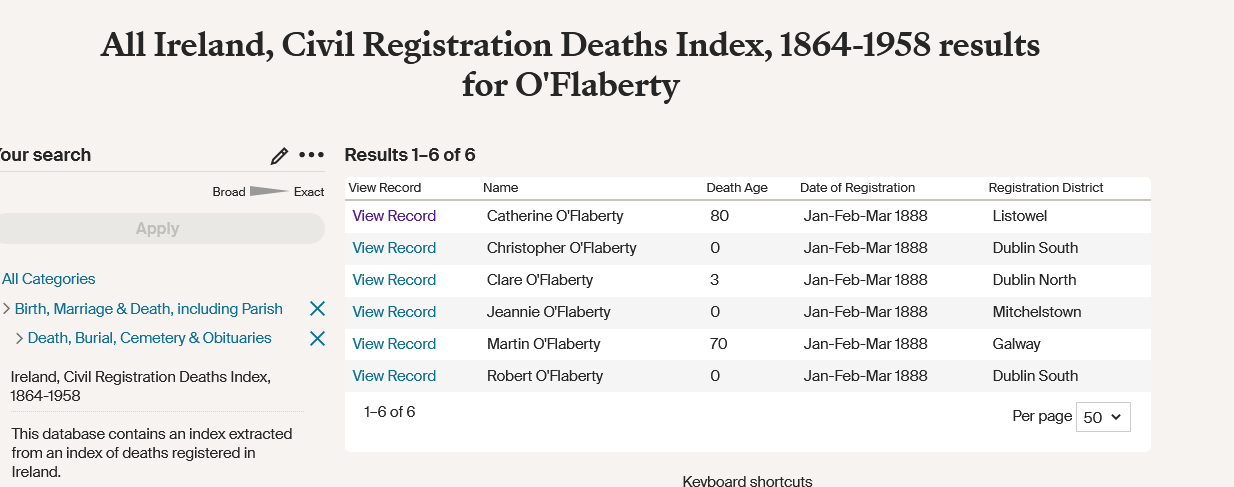View Record for Jeannie O'Flaberty
The image size is (1234, 487).
click(x=394, y=312)
